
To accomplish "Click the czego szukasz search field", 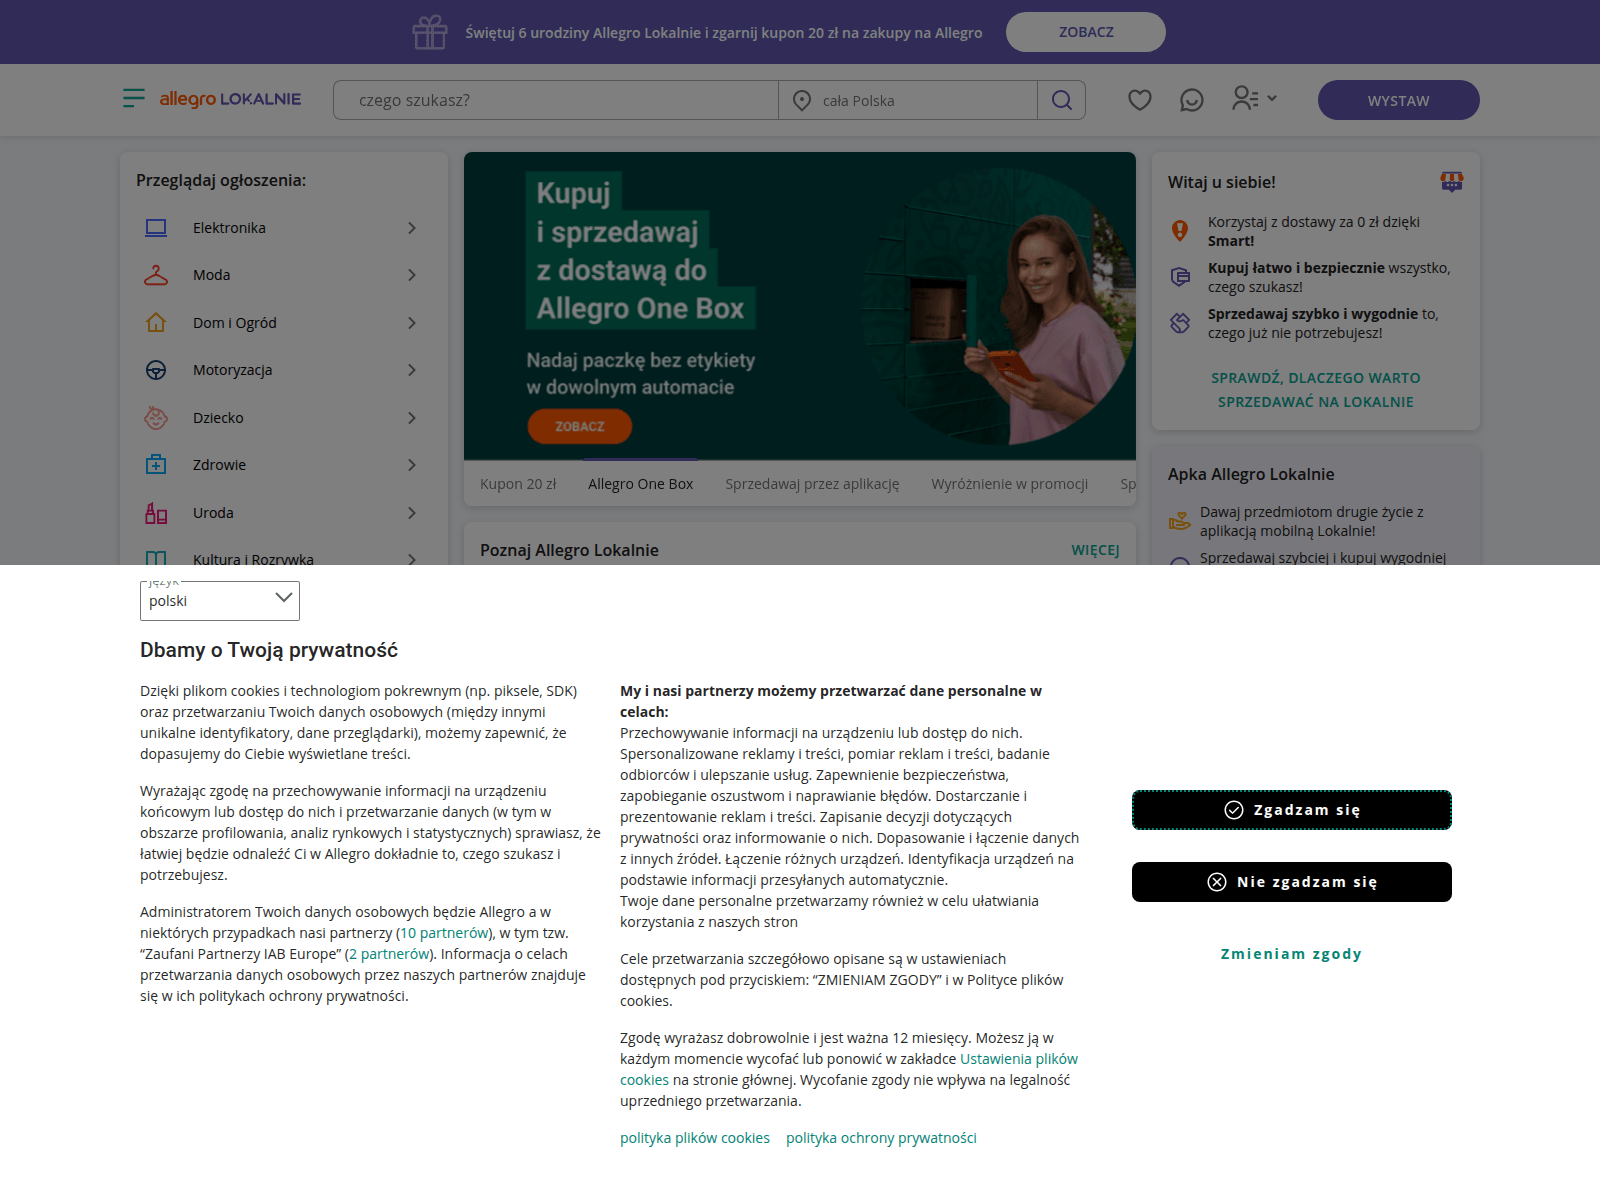I will click(x=556, y=100).
